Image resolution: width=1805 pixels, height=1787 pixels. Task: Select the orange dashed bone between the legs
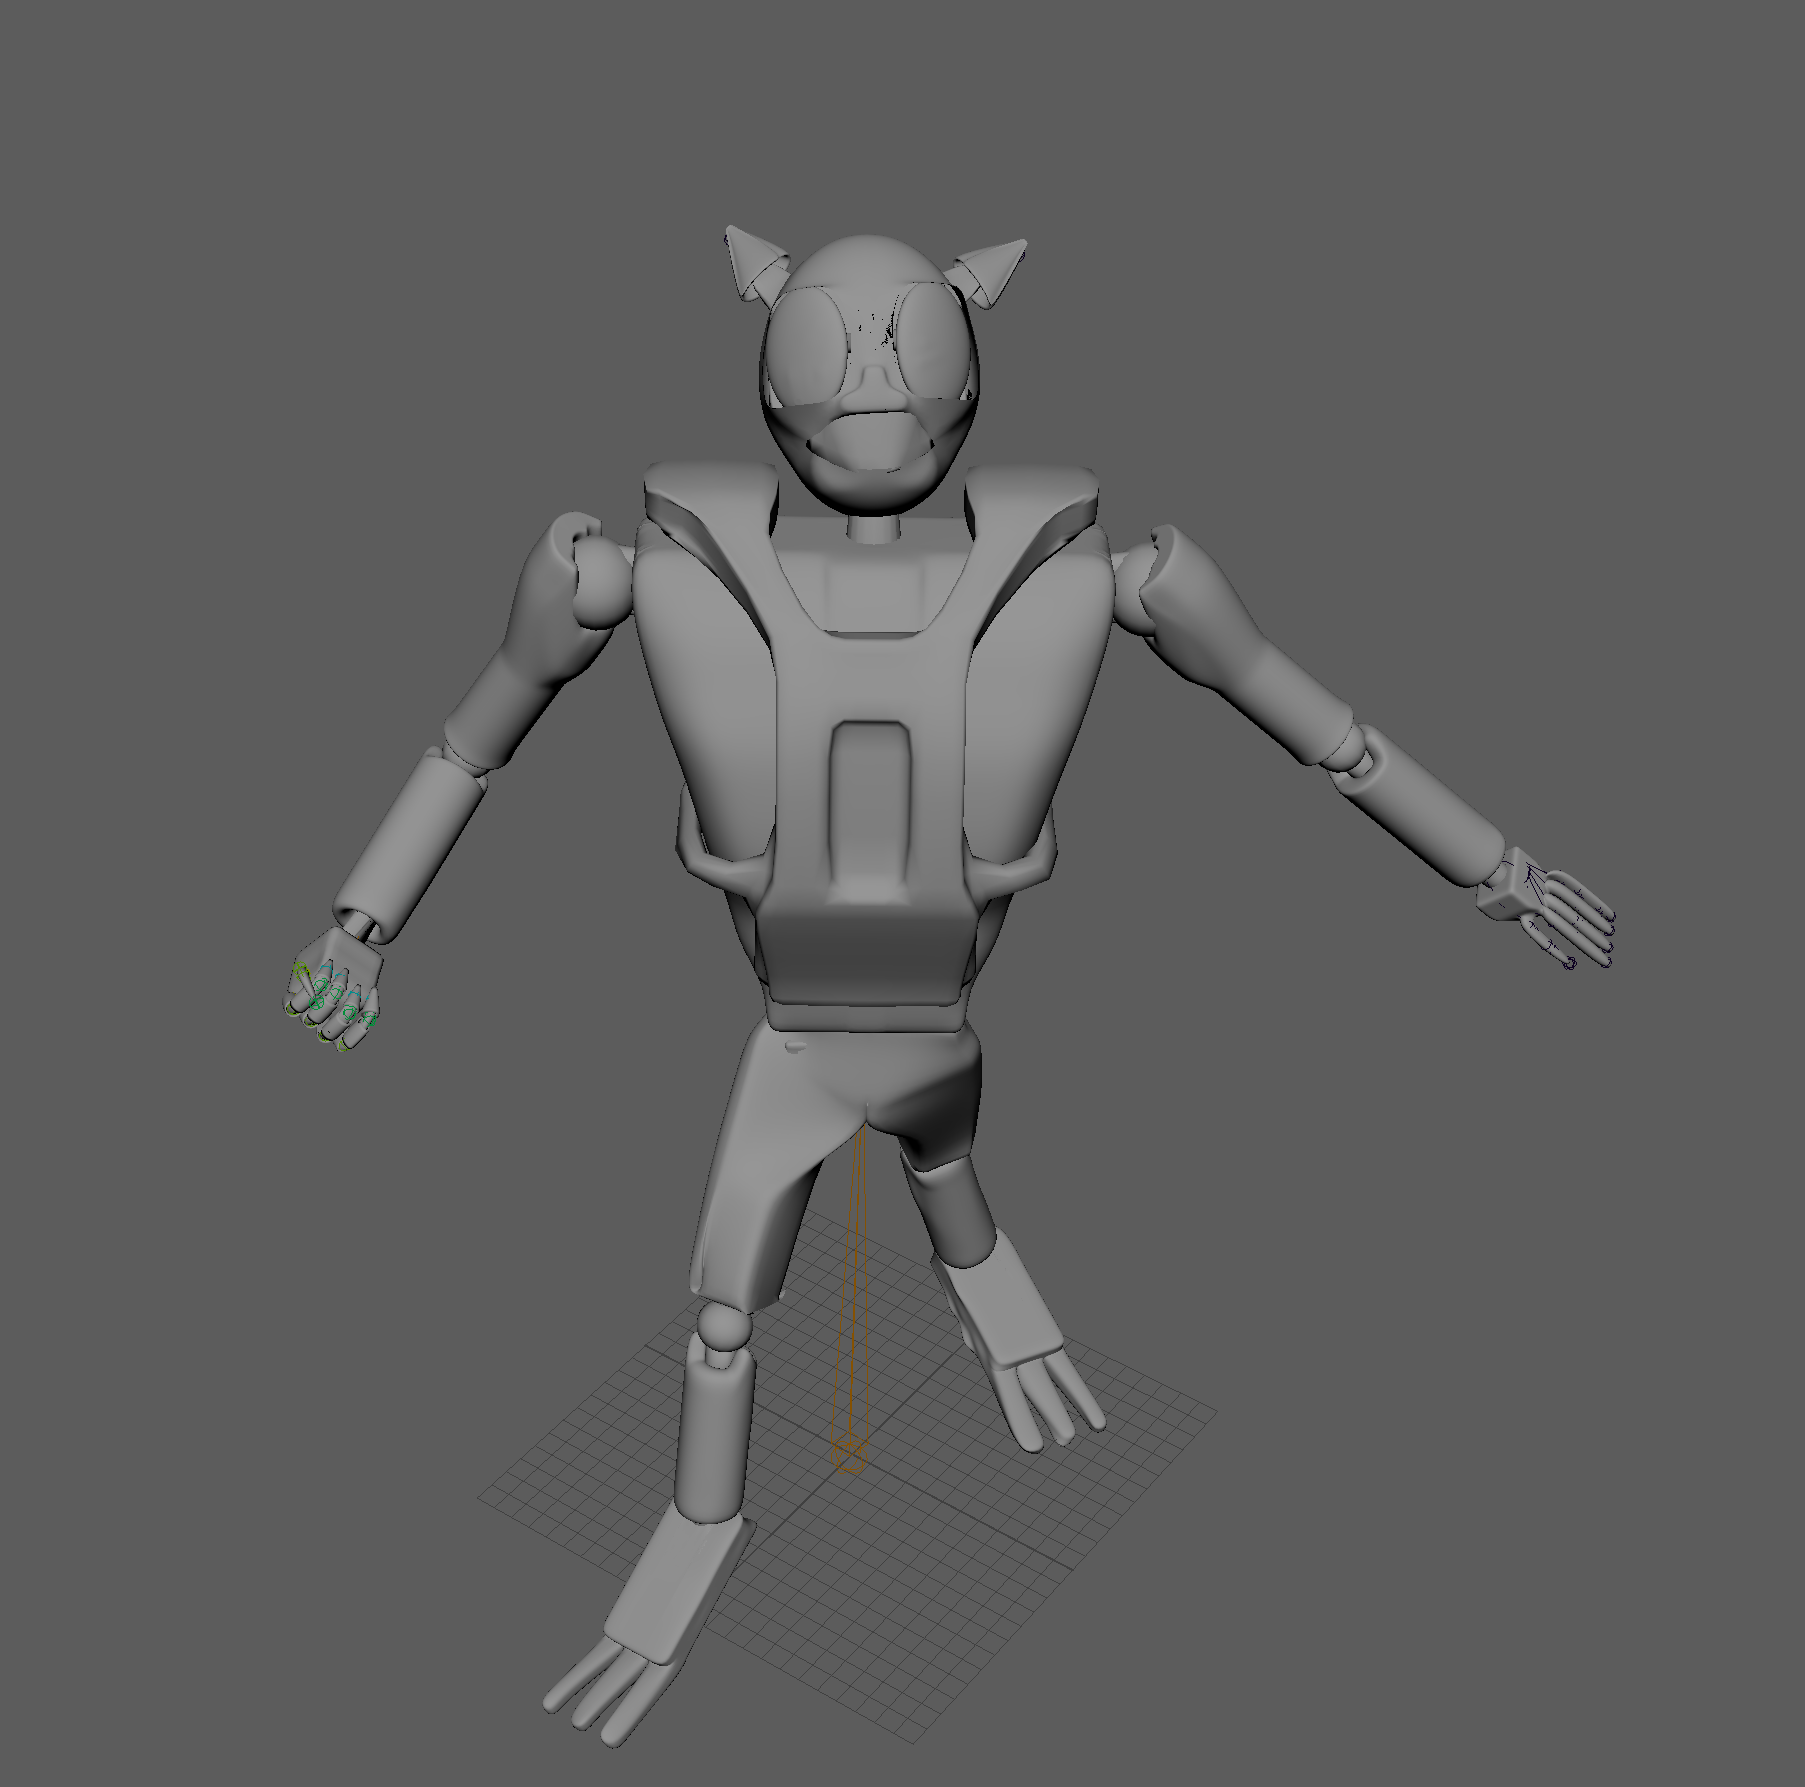(x=853, y=1285)
